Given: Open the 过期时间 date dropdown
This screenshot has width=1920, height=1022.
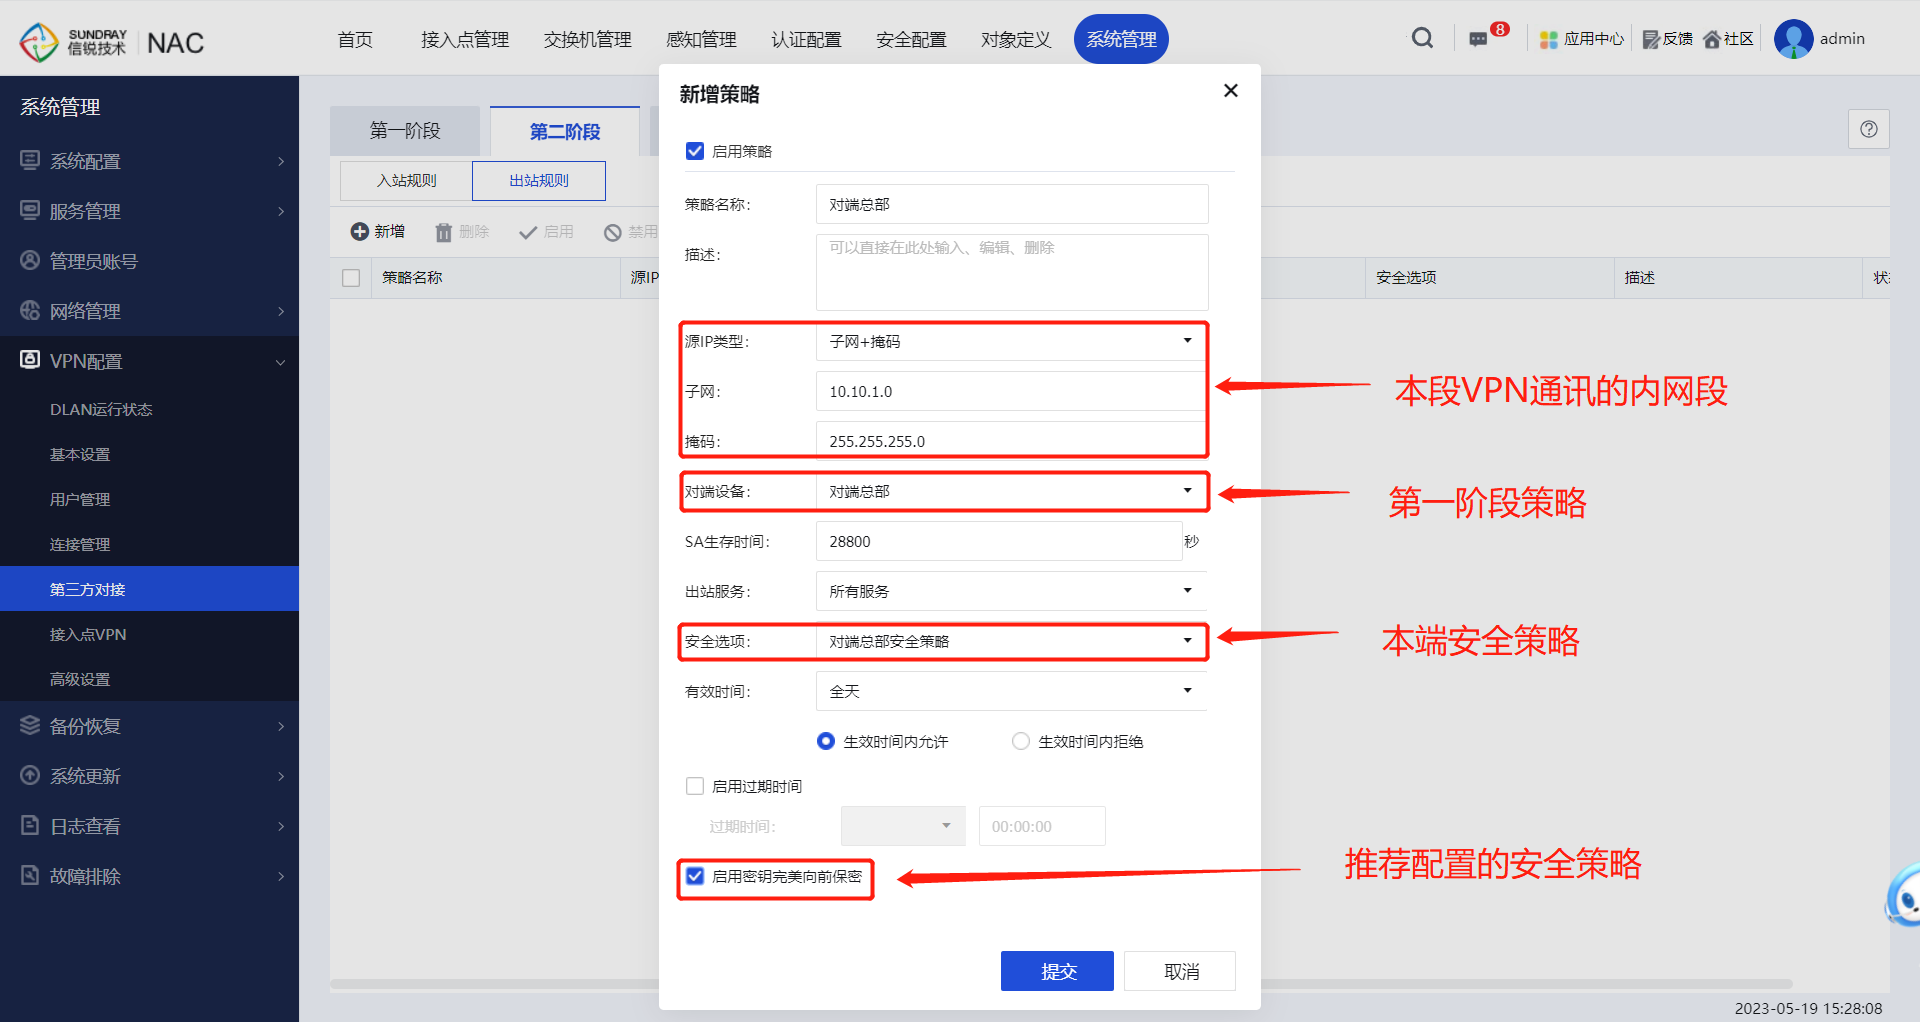Looking at the screenshot, I should (x=903, y=826).
